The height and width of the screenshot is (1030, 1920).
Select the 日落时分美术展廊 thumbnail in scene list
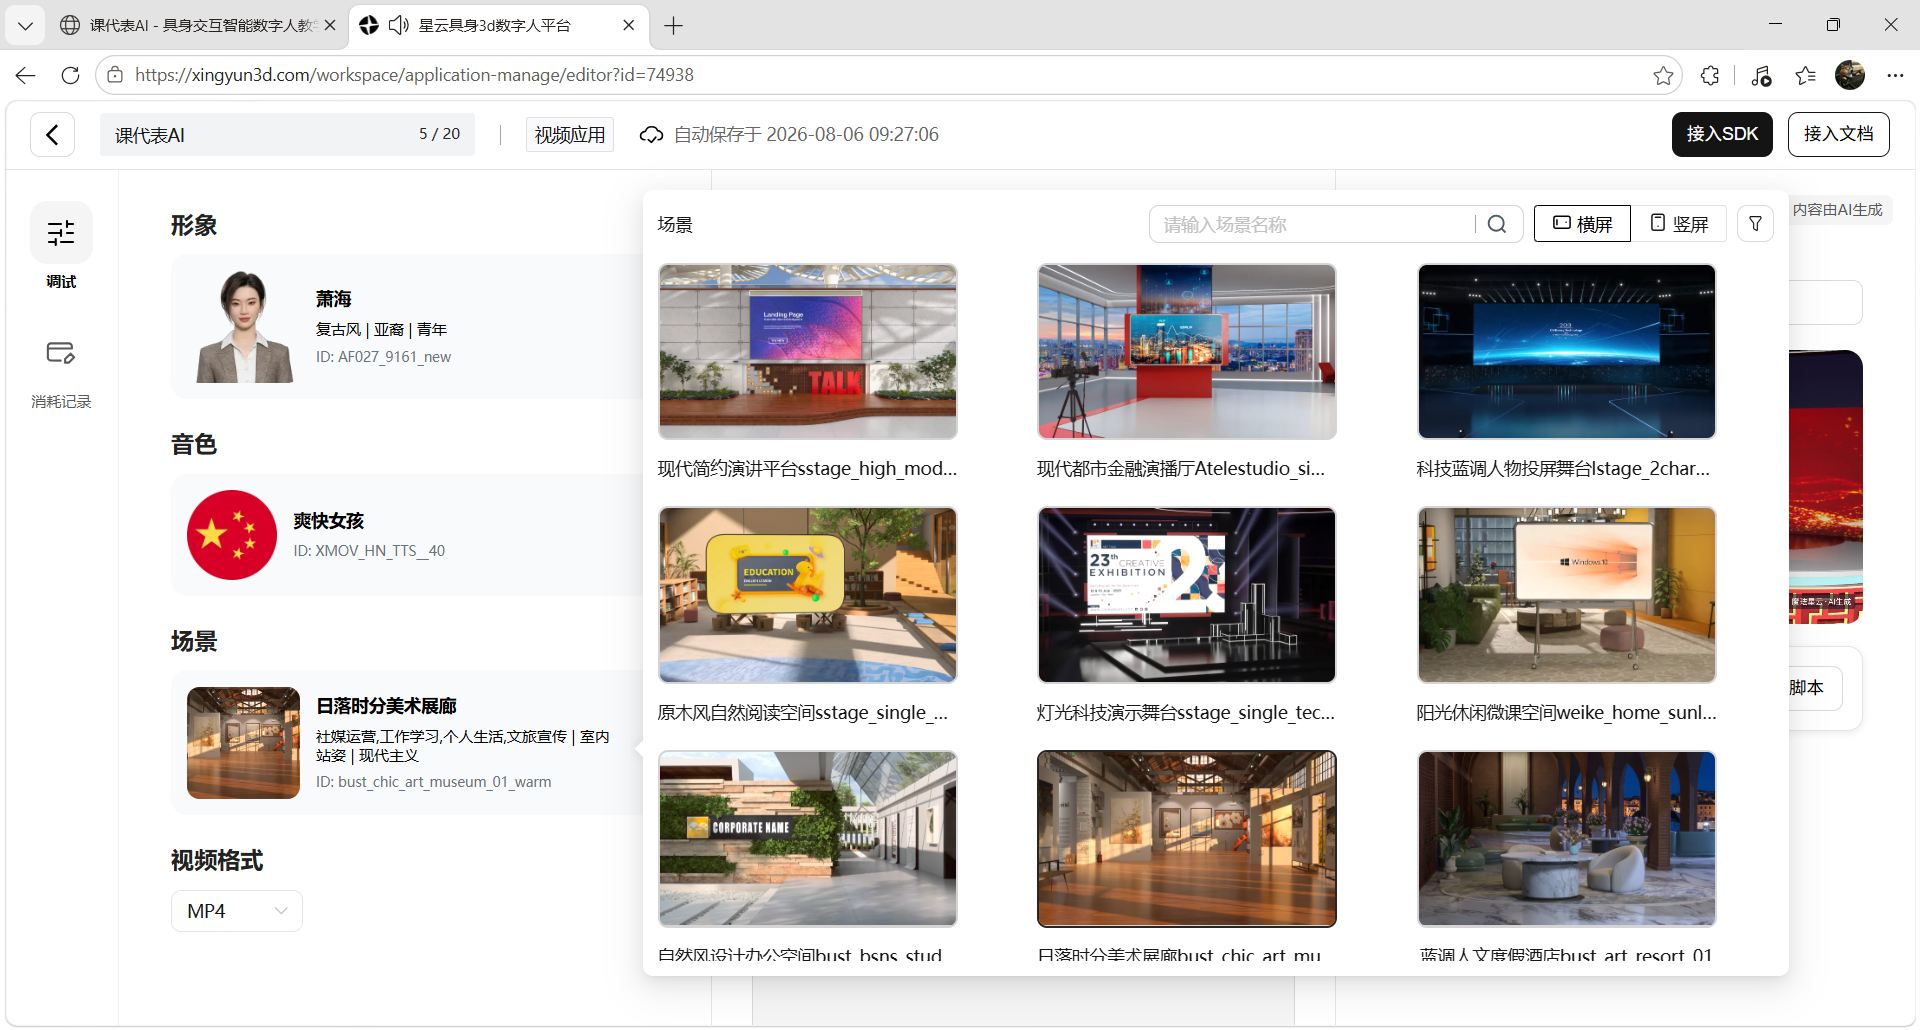click(1187, 839)
